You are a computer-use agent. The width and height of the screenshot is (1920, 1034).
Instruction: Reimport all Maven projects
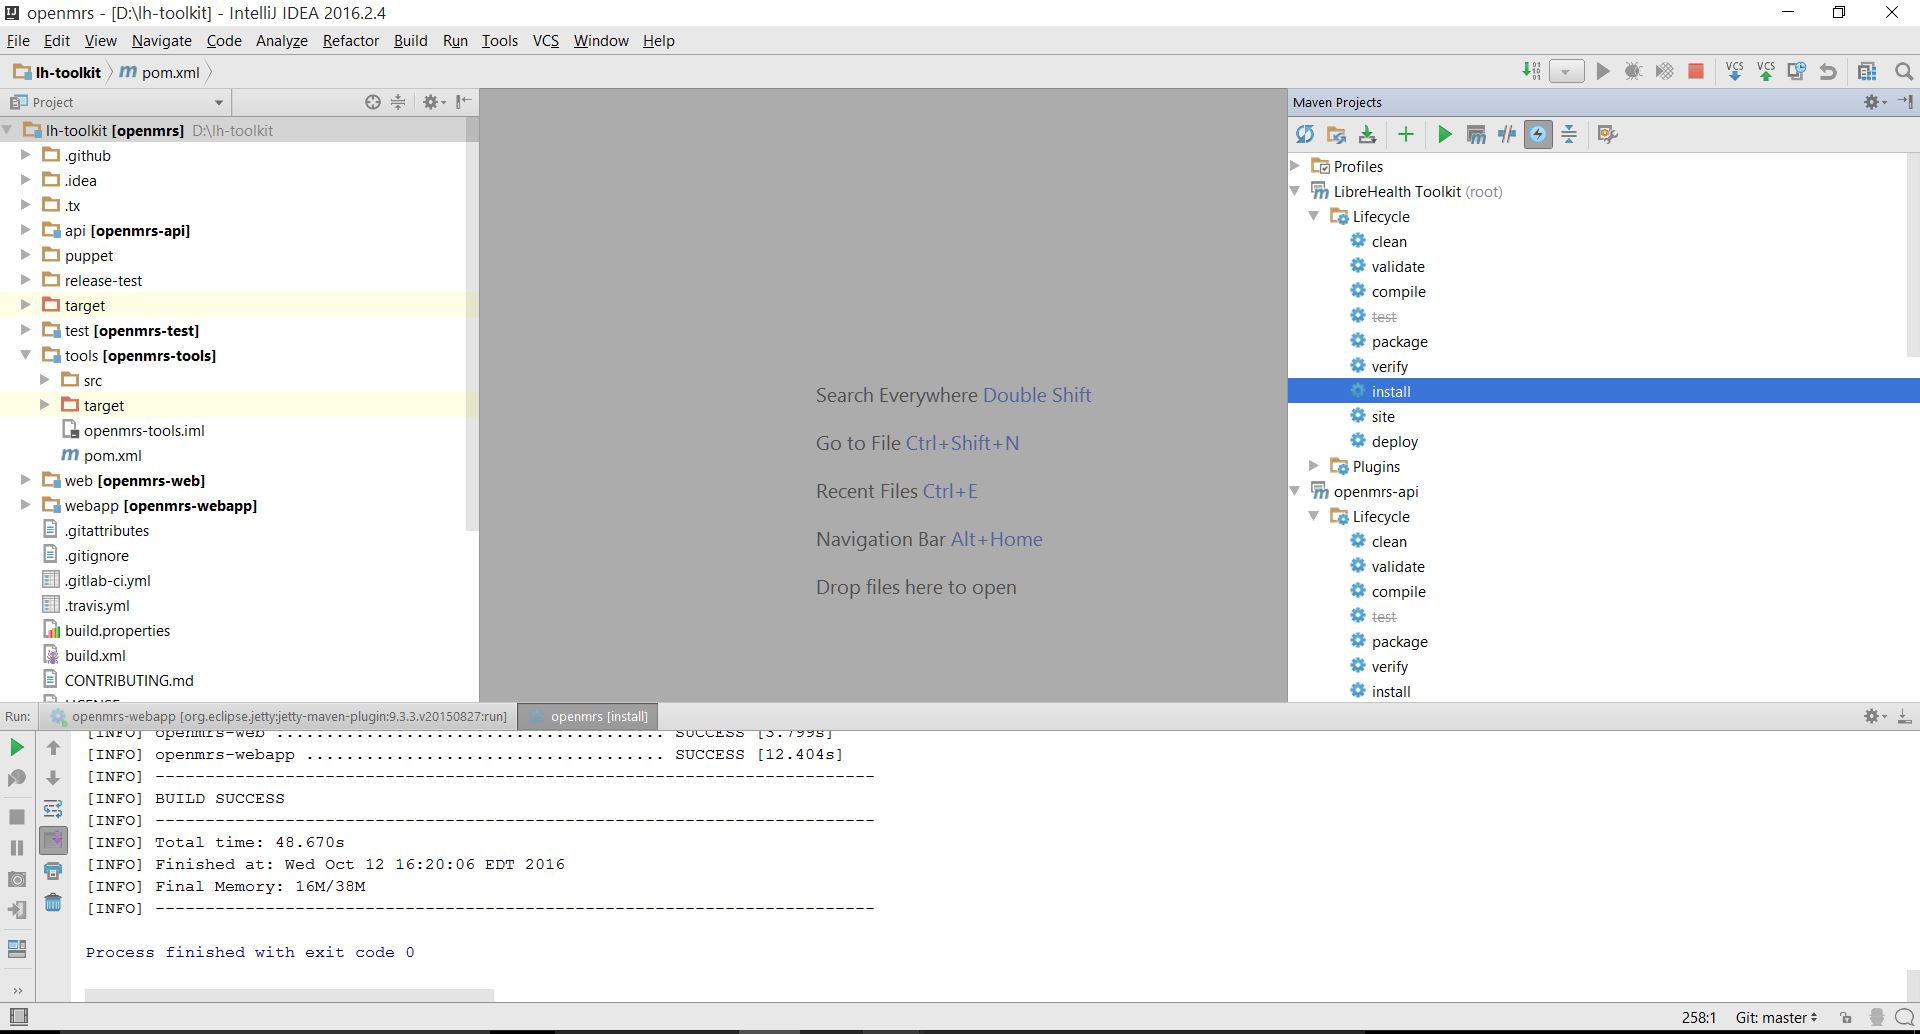(x=1304, y=134)
